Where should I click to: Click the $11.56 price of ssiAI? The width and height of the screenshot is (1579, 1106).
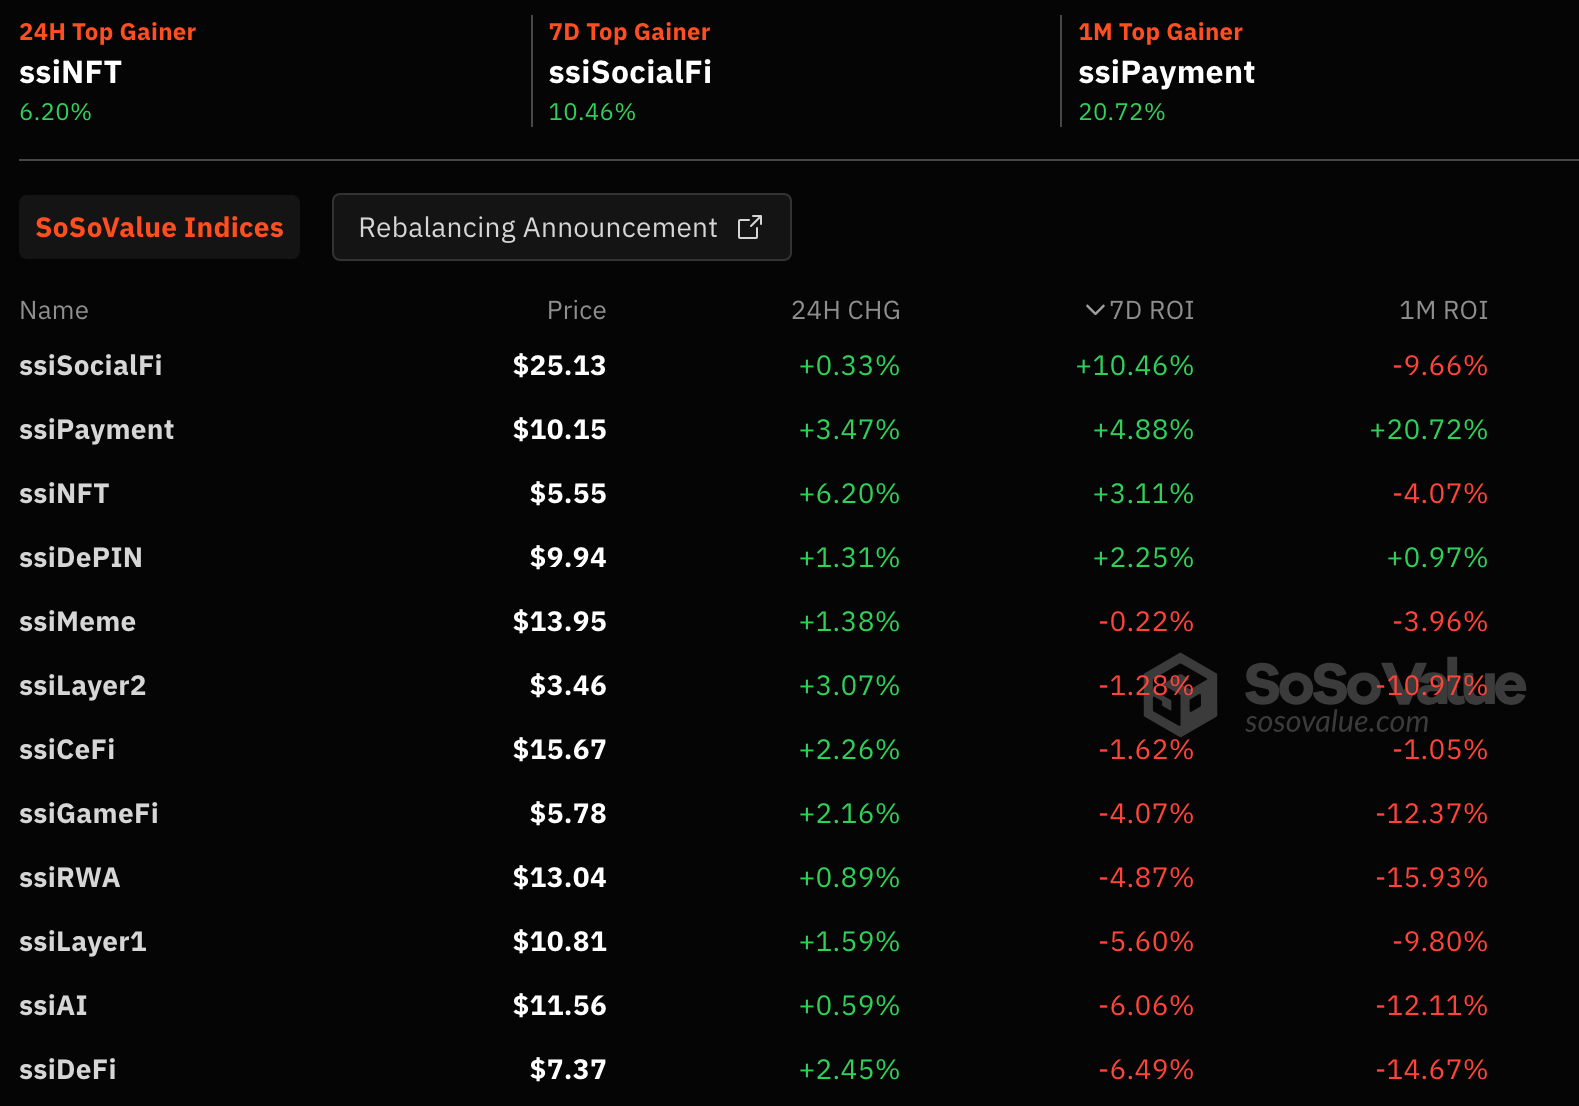(560, 1005)
